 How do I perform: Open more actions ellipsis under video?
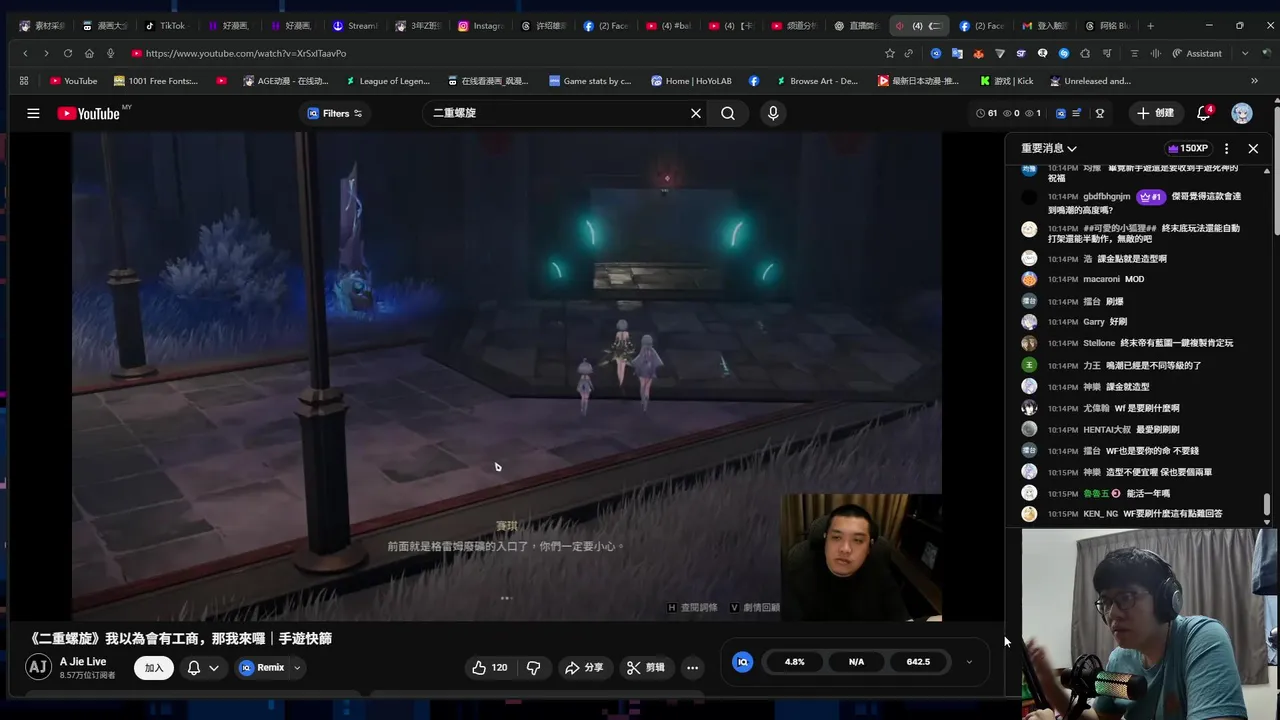[692, 667]
